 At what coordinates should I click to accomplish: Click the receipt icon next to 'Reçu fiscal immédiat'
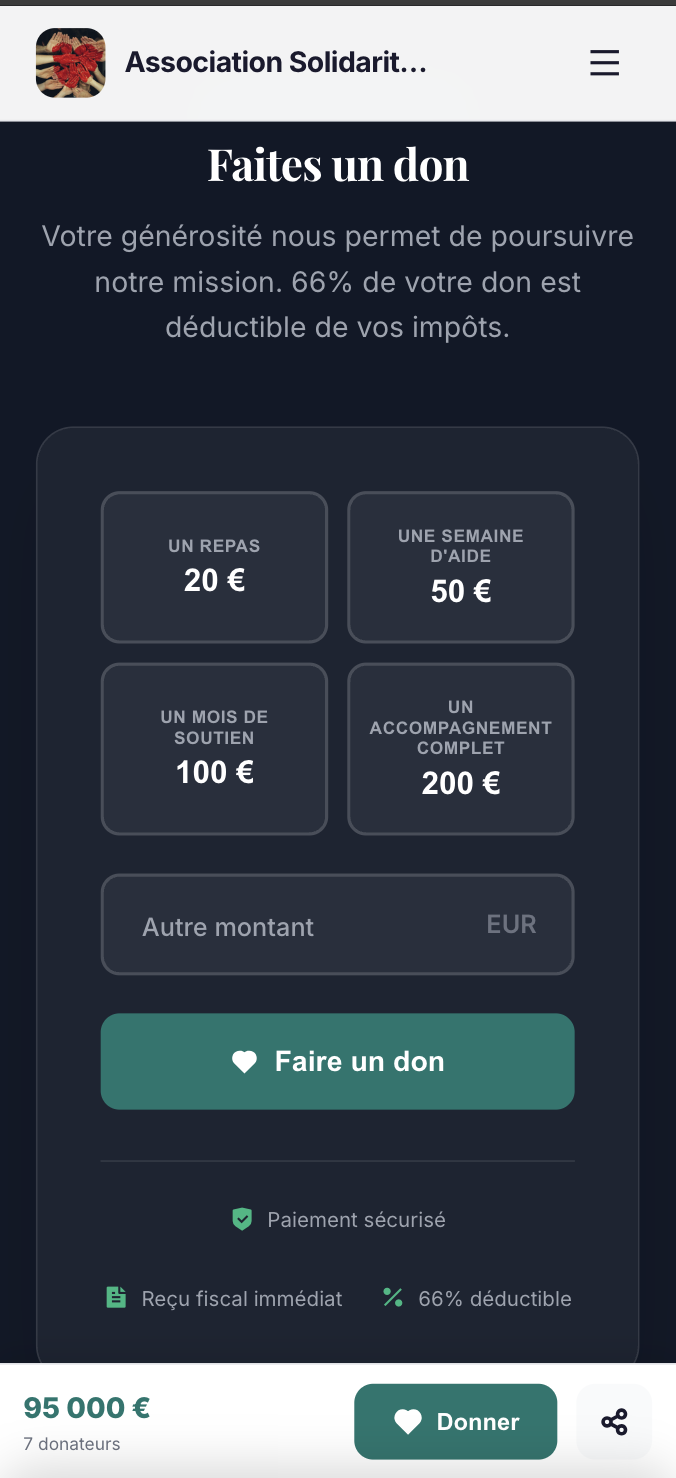point(116,1298)
